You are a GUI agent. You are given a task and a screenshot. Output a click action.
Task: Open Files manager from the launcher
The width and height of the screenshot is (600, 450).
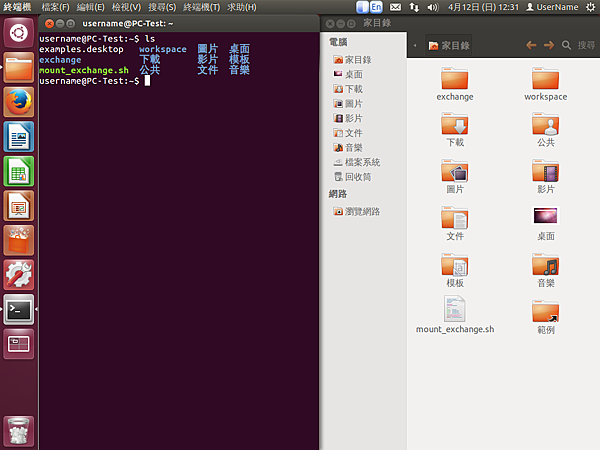(18, 68)
